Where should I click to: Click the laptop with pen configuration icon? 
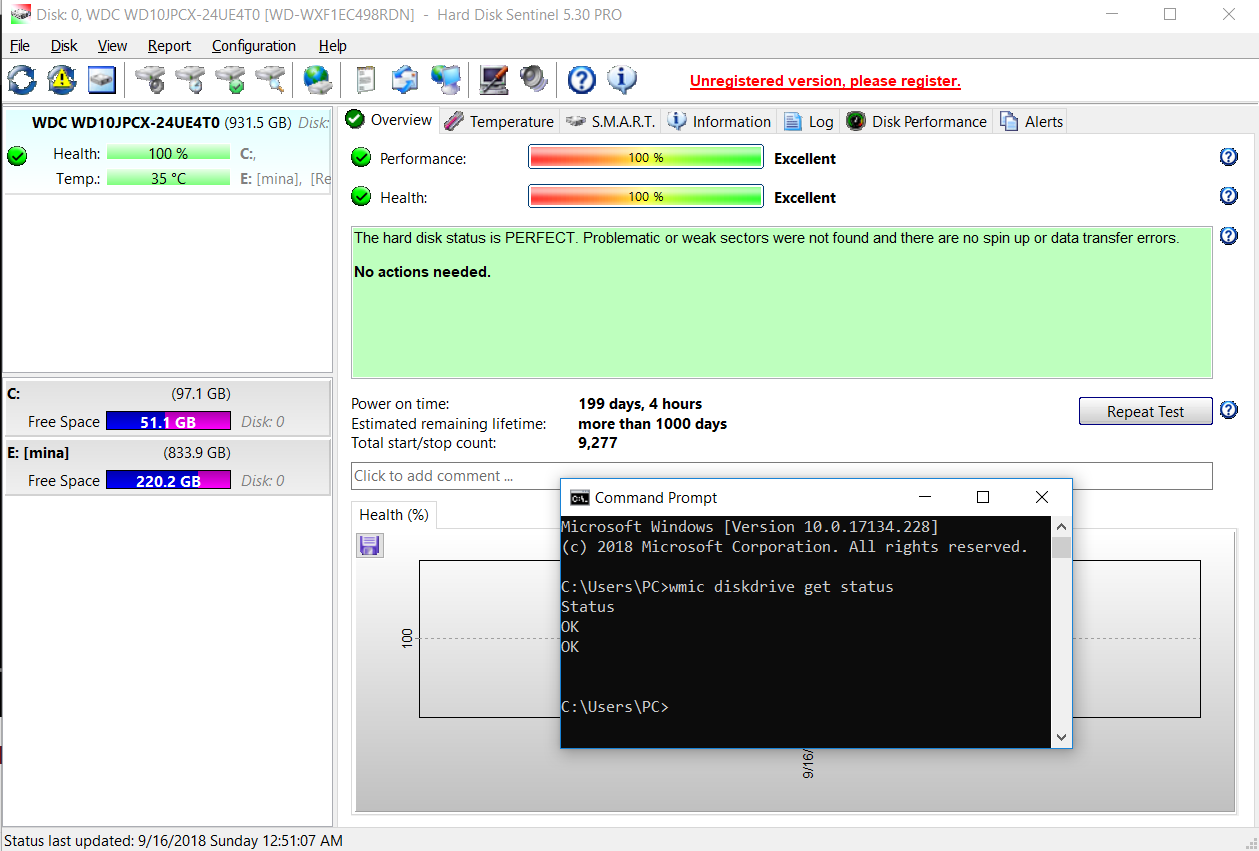[493, 80]
